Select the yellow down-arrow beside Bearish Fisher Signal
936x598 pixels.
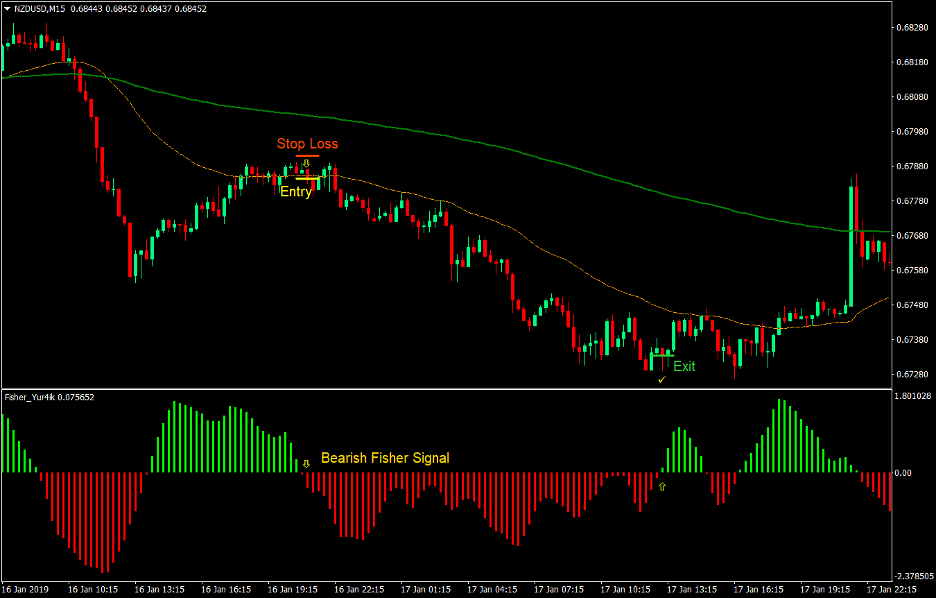pos(308,463)
